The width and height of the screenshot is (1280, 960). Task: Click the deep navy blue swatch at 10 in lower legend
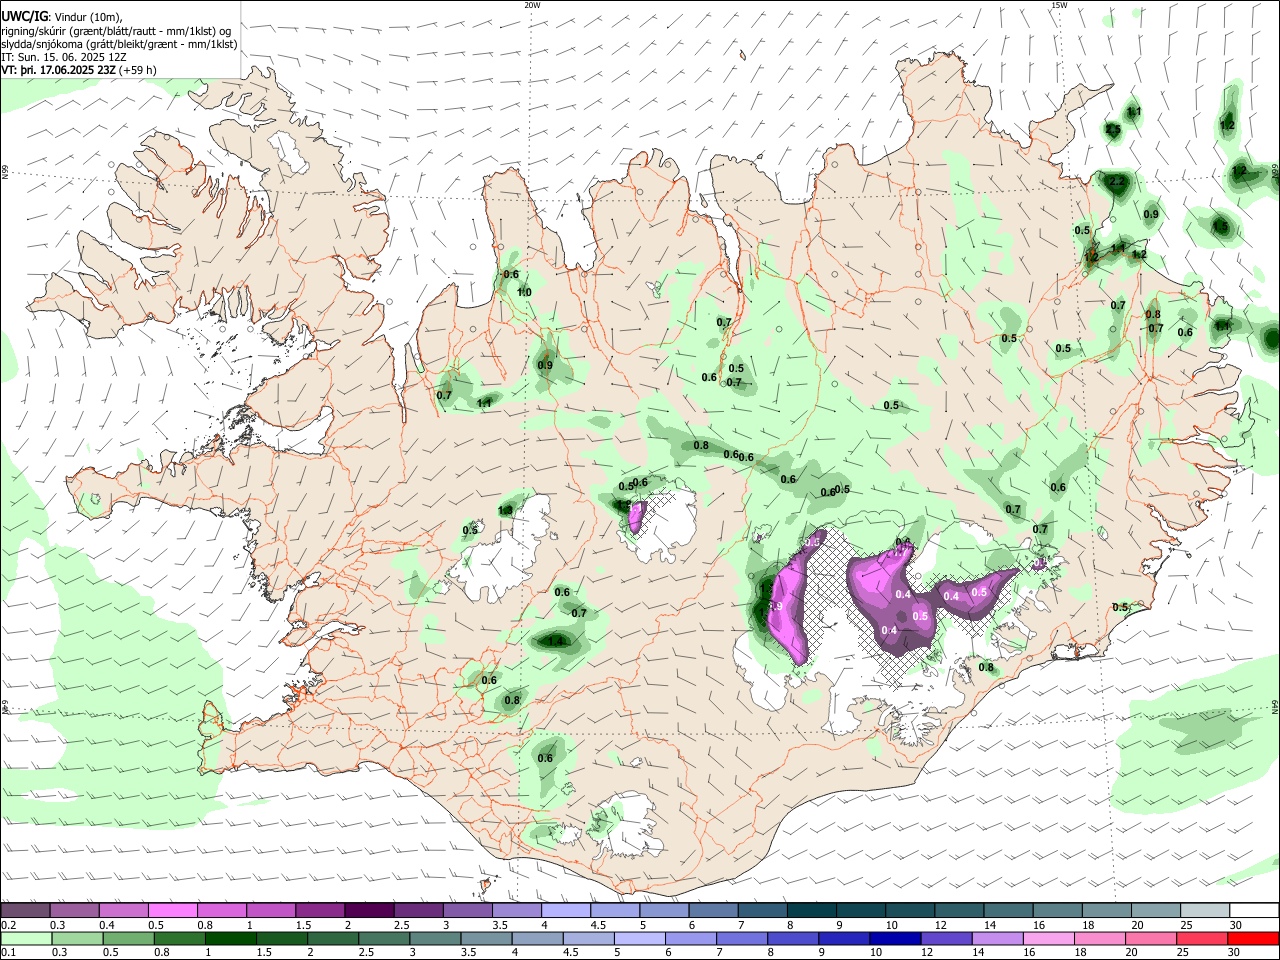(894, 938)
